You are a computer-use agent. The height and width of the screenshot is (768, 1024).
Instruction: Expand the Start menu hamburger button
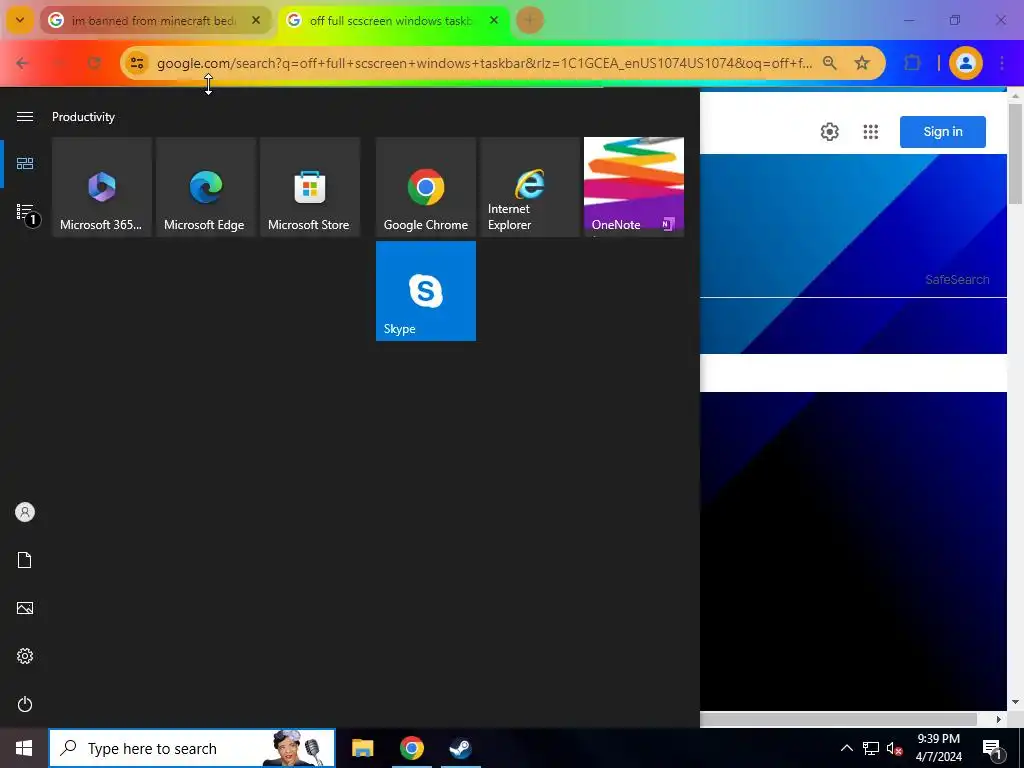pos(25,116)
